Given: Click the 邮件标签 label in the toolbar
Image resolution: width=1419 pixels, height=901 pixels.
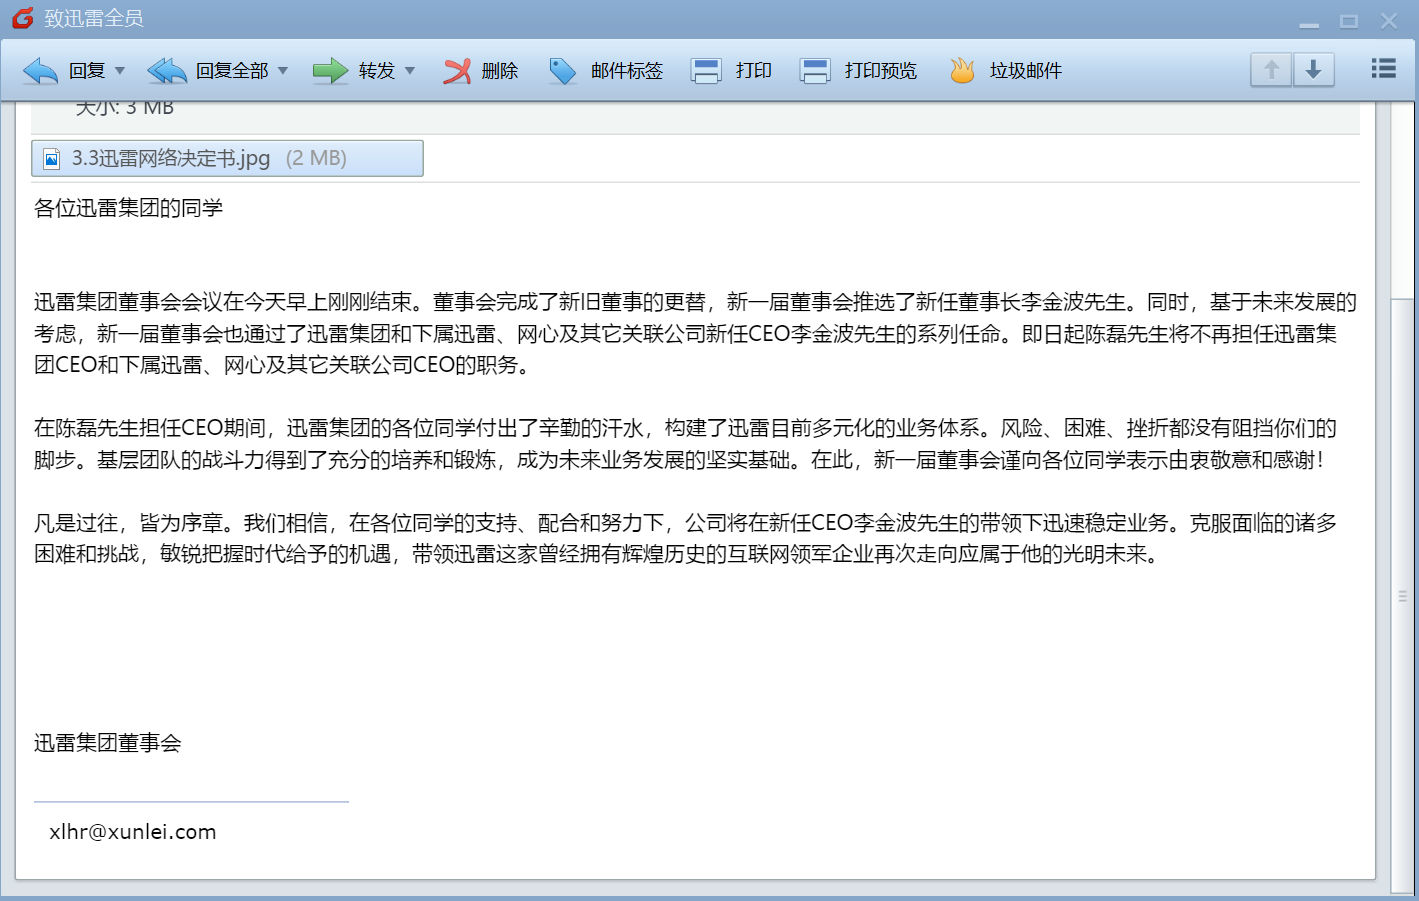Looking at the screenshot, I should [627, 71].
